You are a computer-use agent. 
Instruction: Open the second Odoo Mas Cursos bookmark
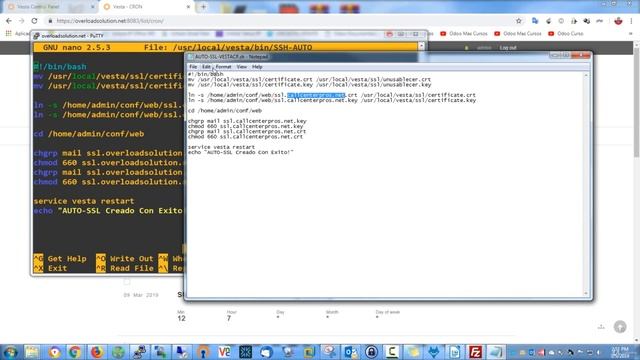tap(518, 33)
